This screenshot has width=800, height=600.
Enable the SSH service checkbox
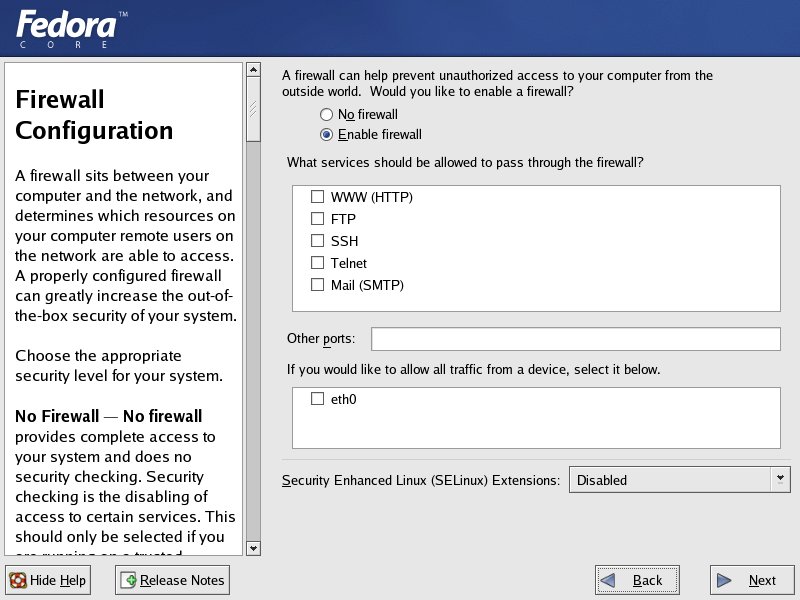point(317,240)
